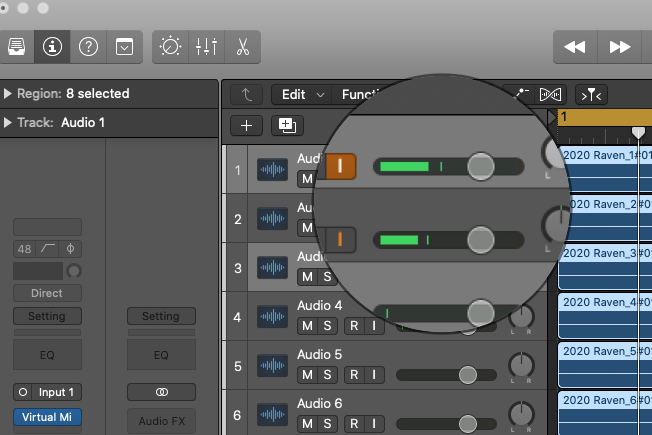This screenshot has width=652, height=435.
Task: Open Quick Help question mark button
Action: click(x=88, y=47)
